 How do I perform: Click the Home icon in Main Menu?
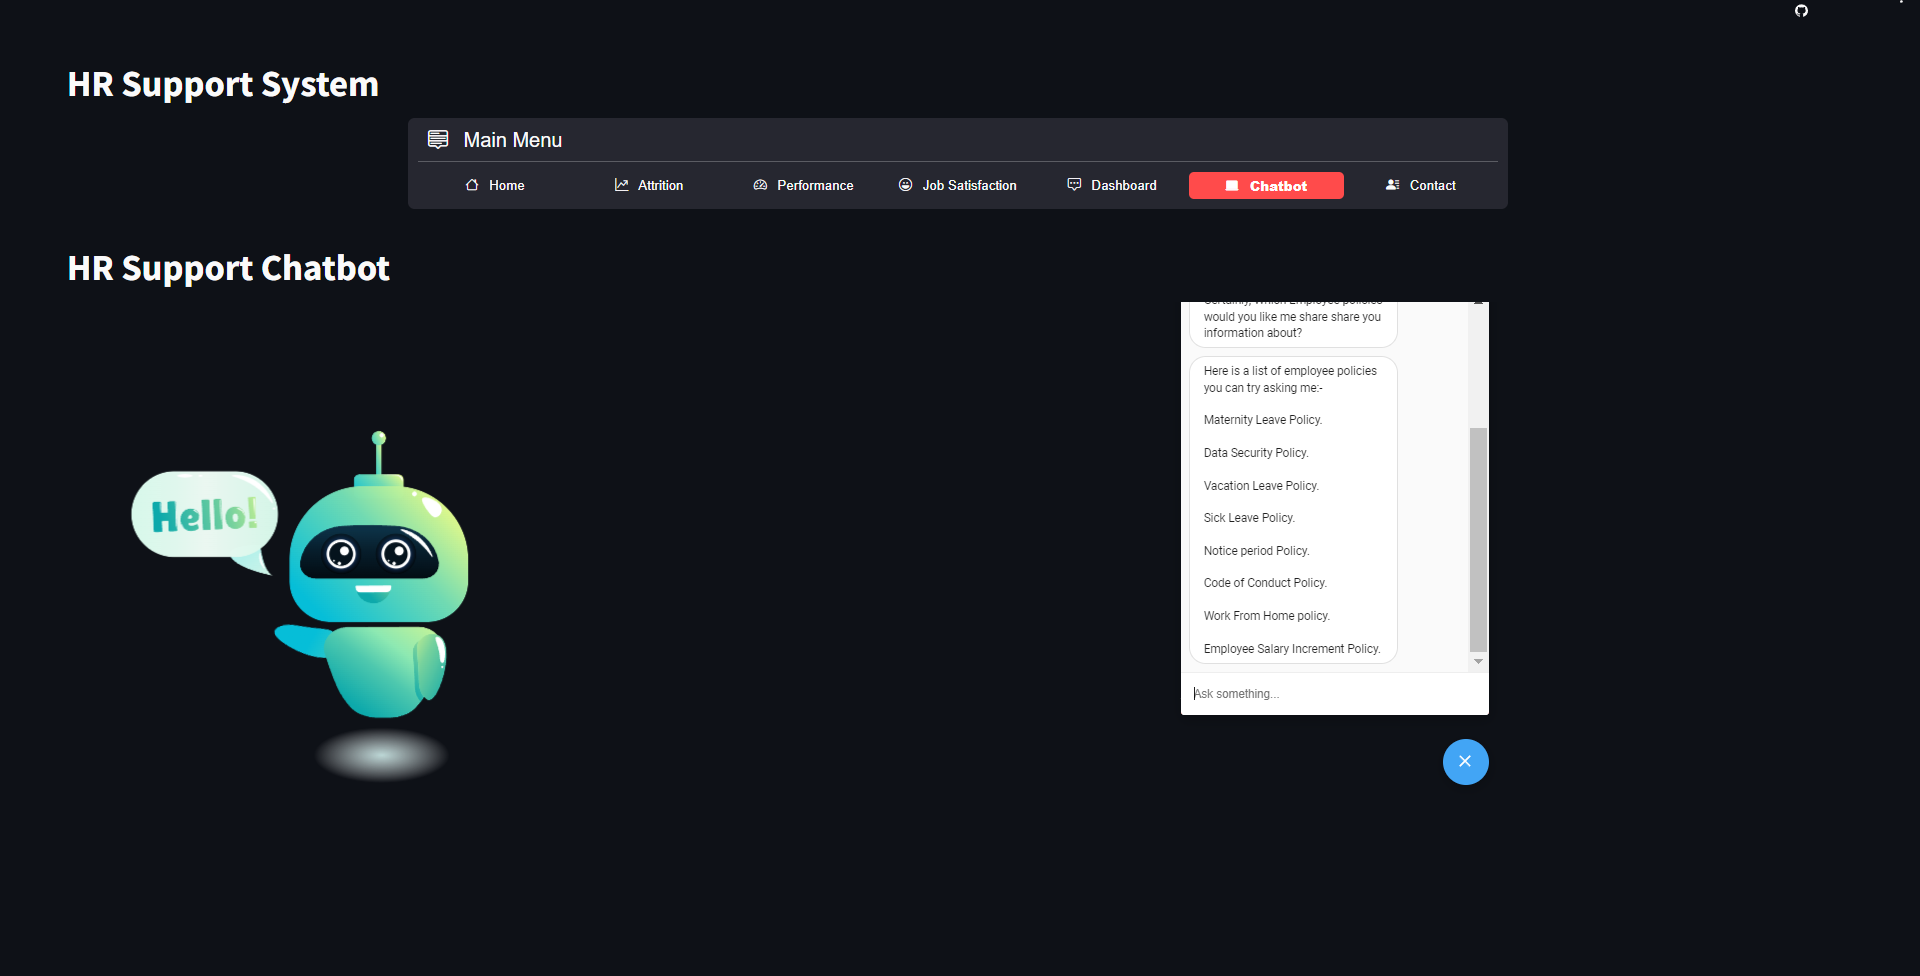[471, 185]
